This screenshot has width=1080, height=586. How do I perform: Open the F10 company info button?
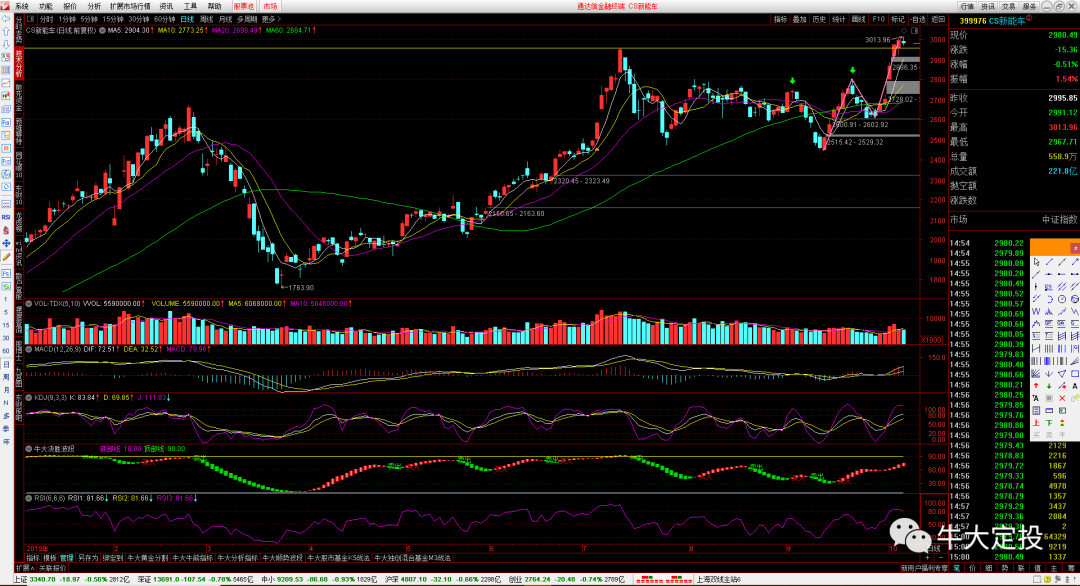coord(878,19)
